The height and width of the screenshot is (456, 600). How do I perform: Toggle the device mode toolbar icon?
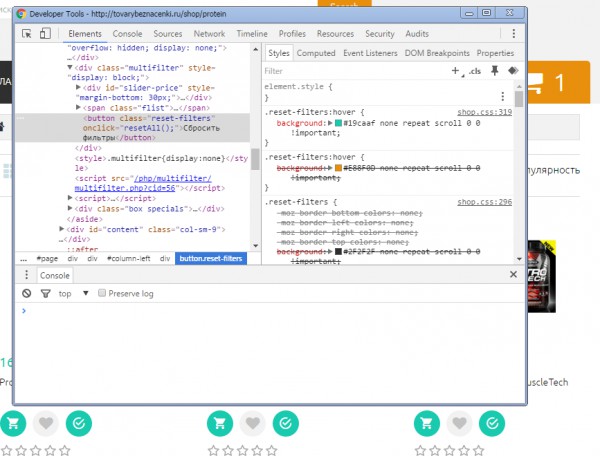[45, 33]
